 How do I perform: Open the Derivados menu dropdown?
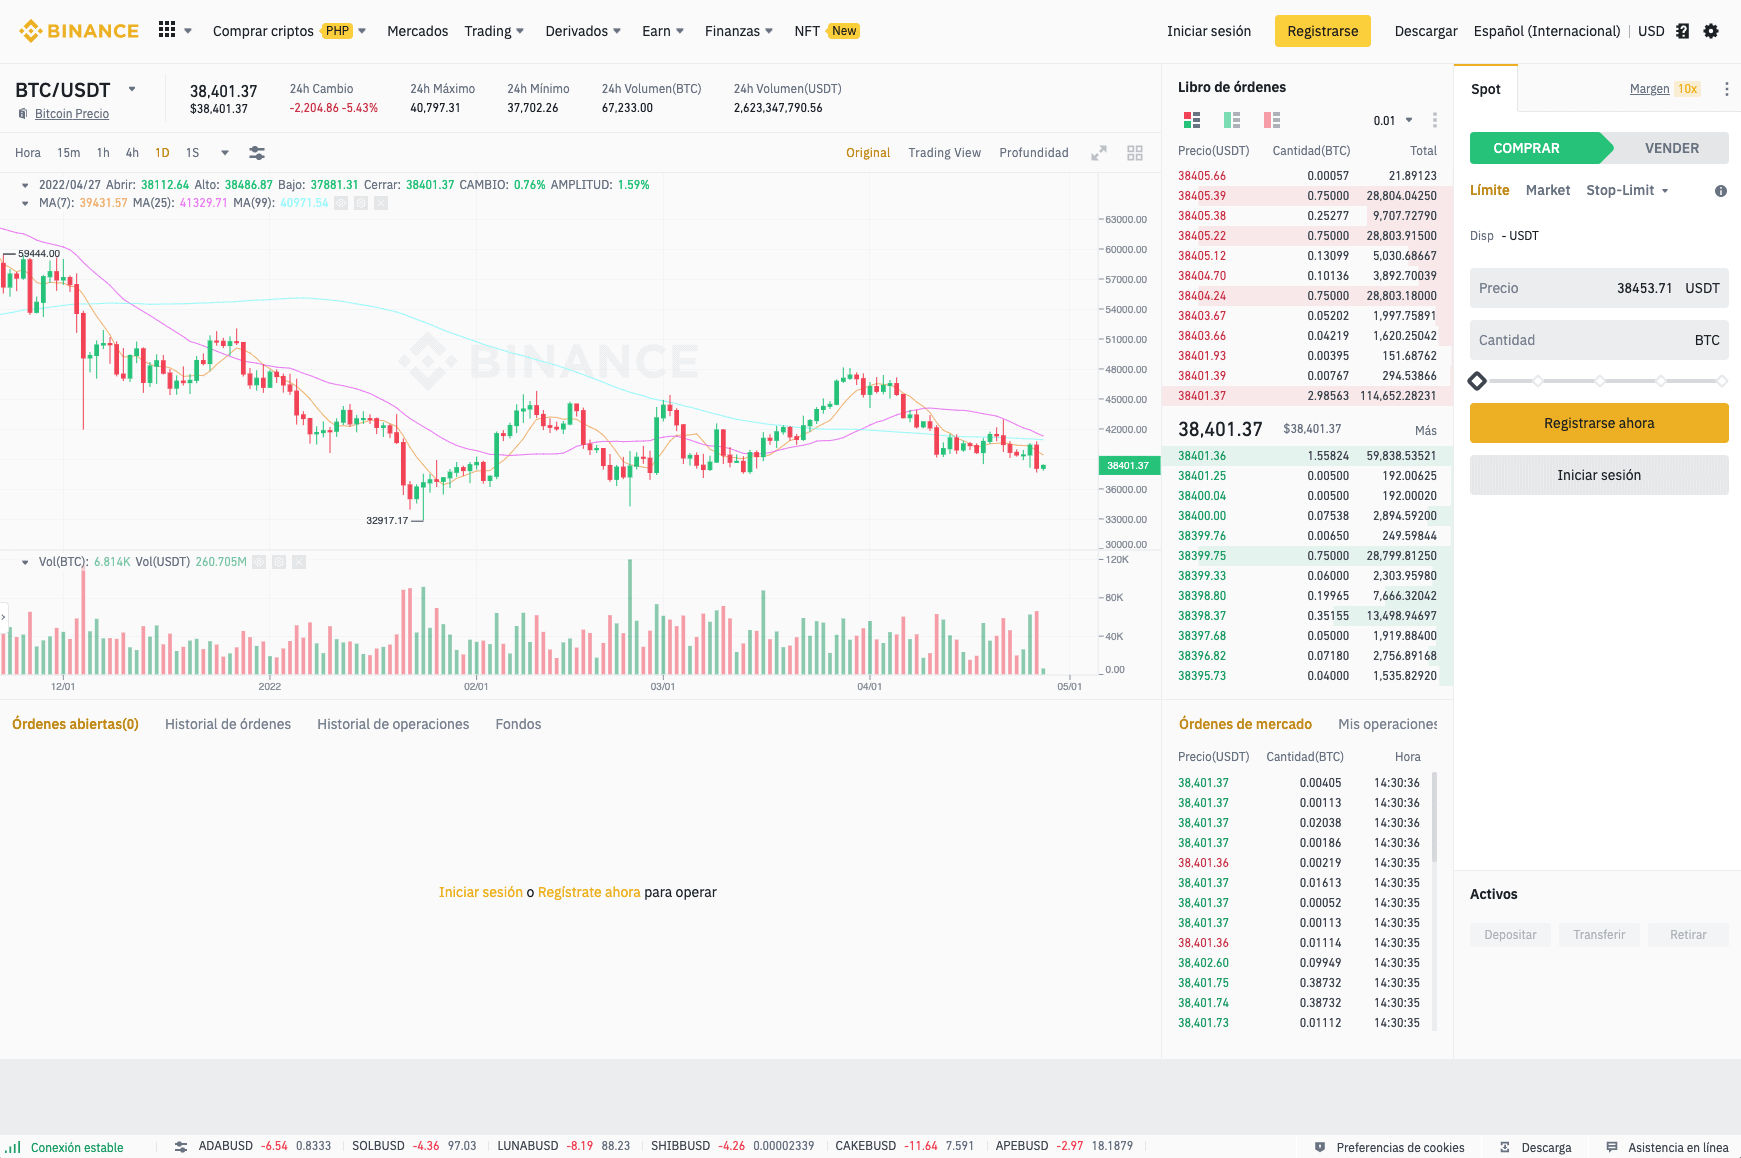583,31
